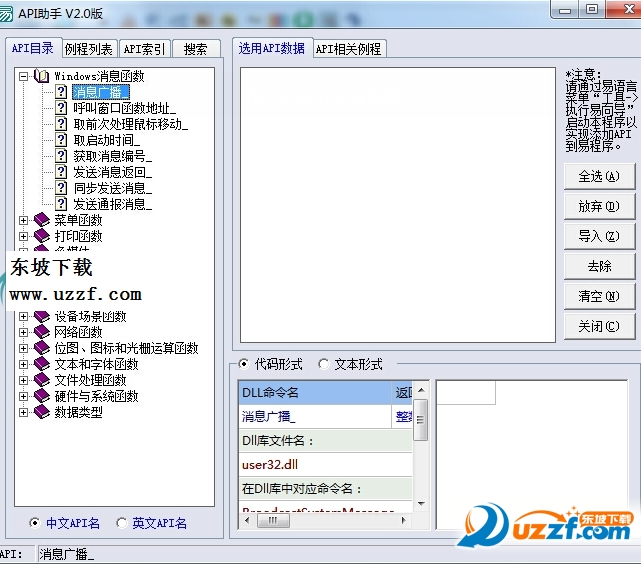Click the question-mark icon beside 获取消息编号_

[61, 156]
